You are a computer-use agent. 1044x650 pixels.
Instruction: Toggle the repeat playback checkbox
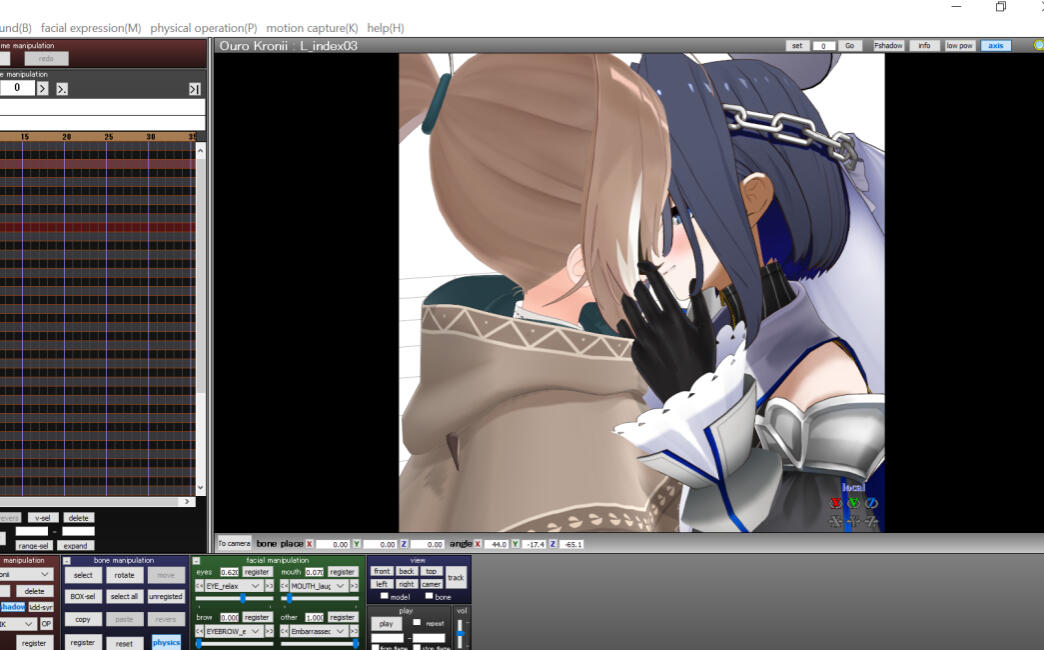pos(417,622)
